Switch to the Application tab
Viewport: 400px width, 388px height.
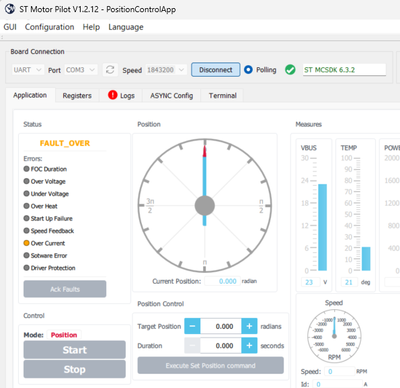[x=30, y=95]
